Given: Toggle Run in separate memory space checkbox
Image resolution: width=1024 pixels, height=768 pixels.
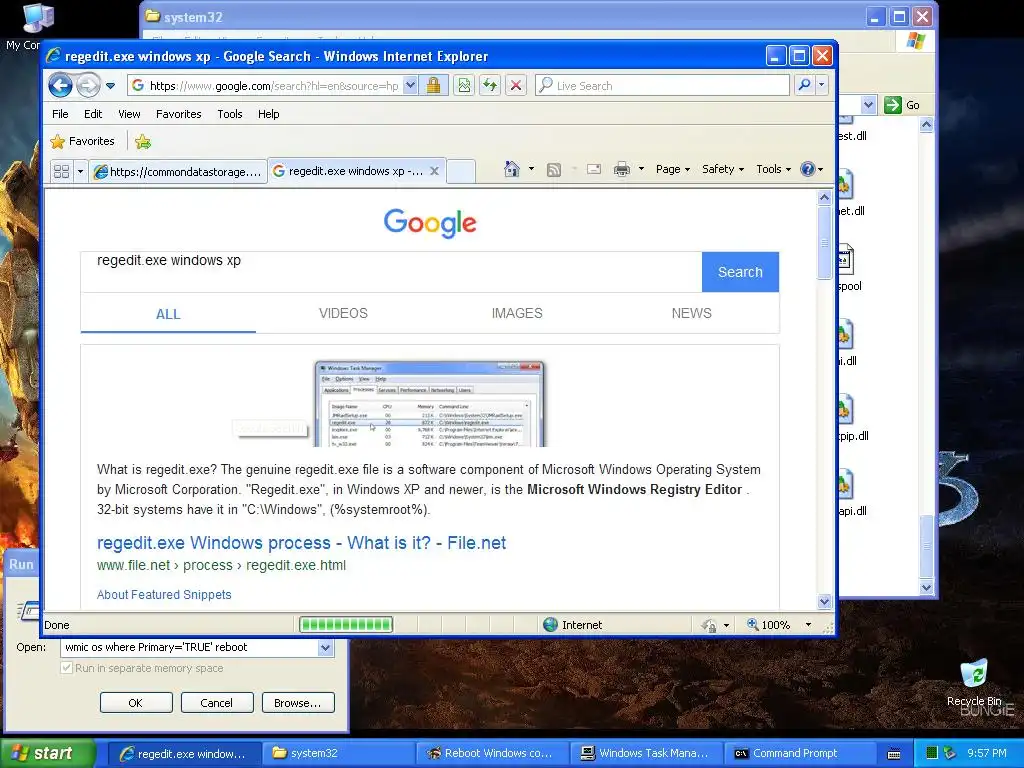Looking at the screenshot, I should [67, 668].
